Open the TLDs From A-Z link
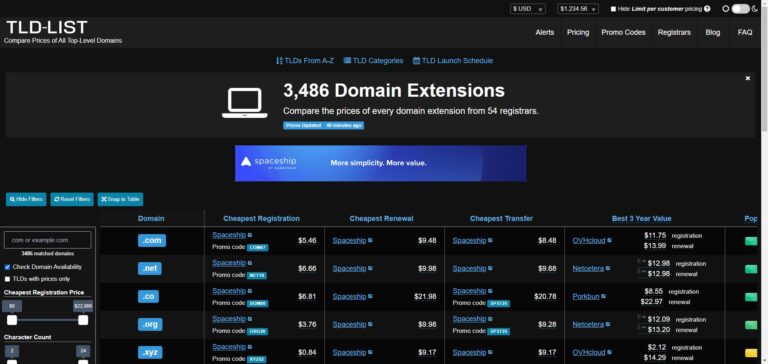The height and width of the screenshot is (364, 768). tap(305, 61)
